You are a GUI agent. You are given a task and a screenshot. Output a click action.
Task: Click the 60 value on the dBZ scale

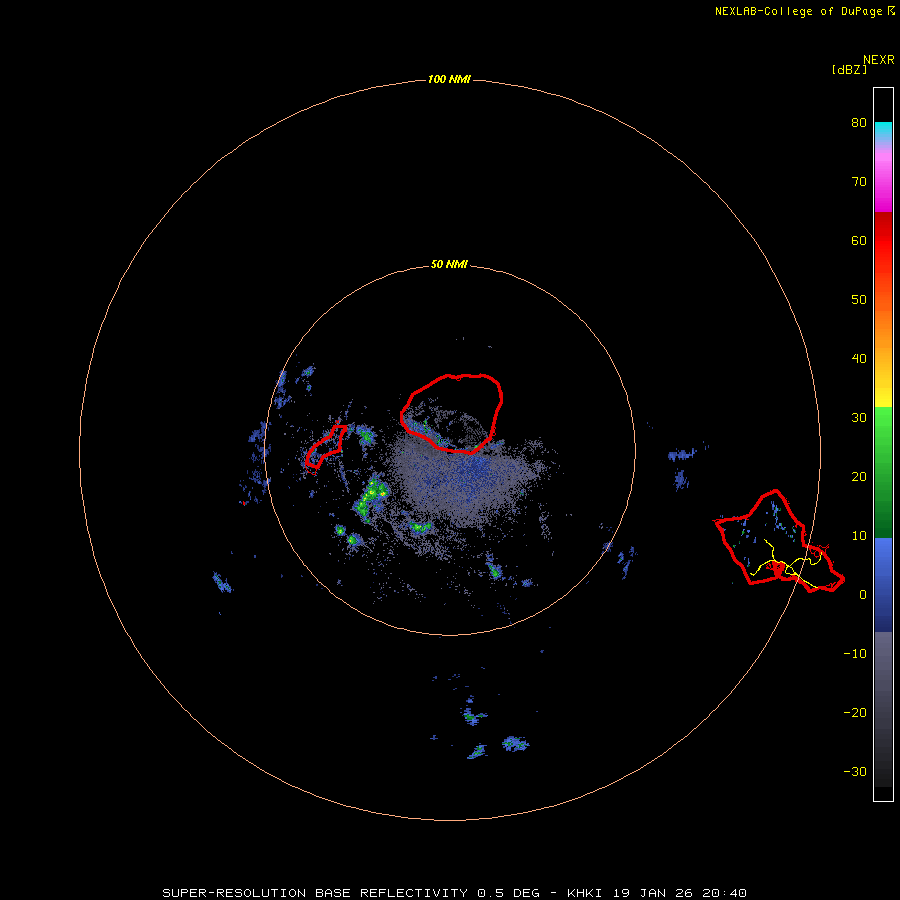click(x=859, y=241)
